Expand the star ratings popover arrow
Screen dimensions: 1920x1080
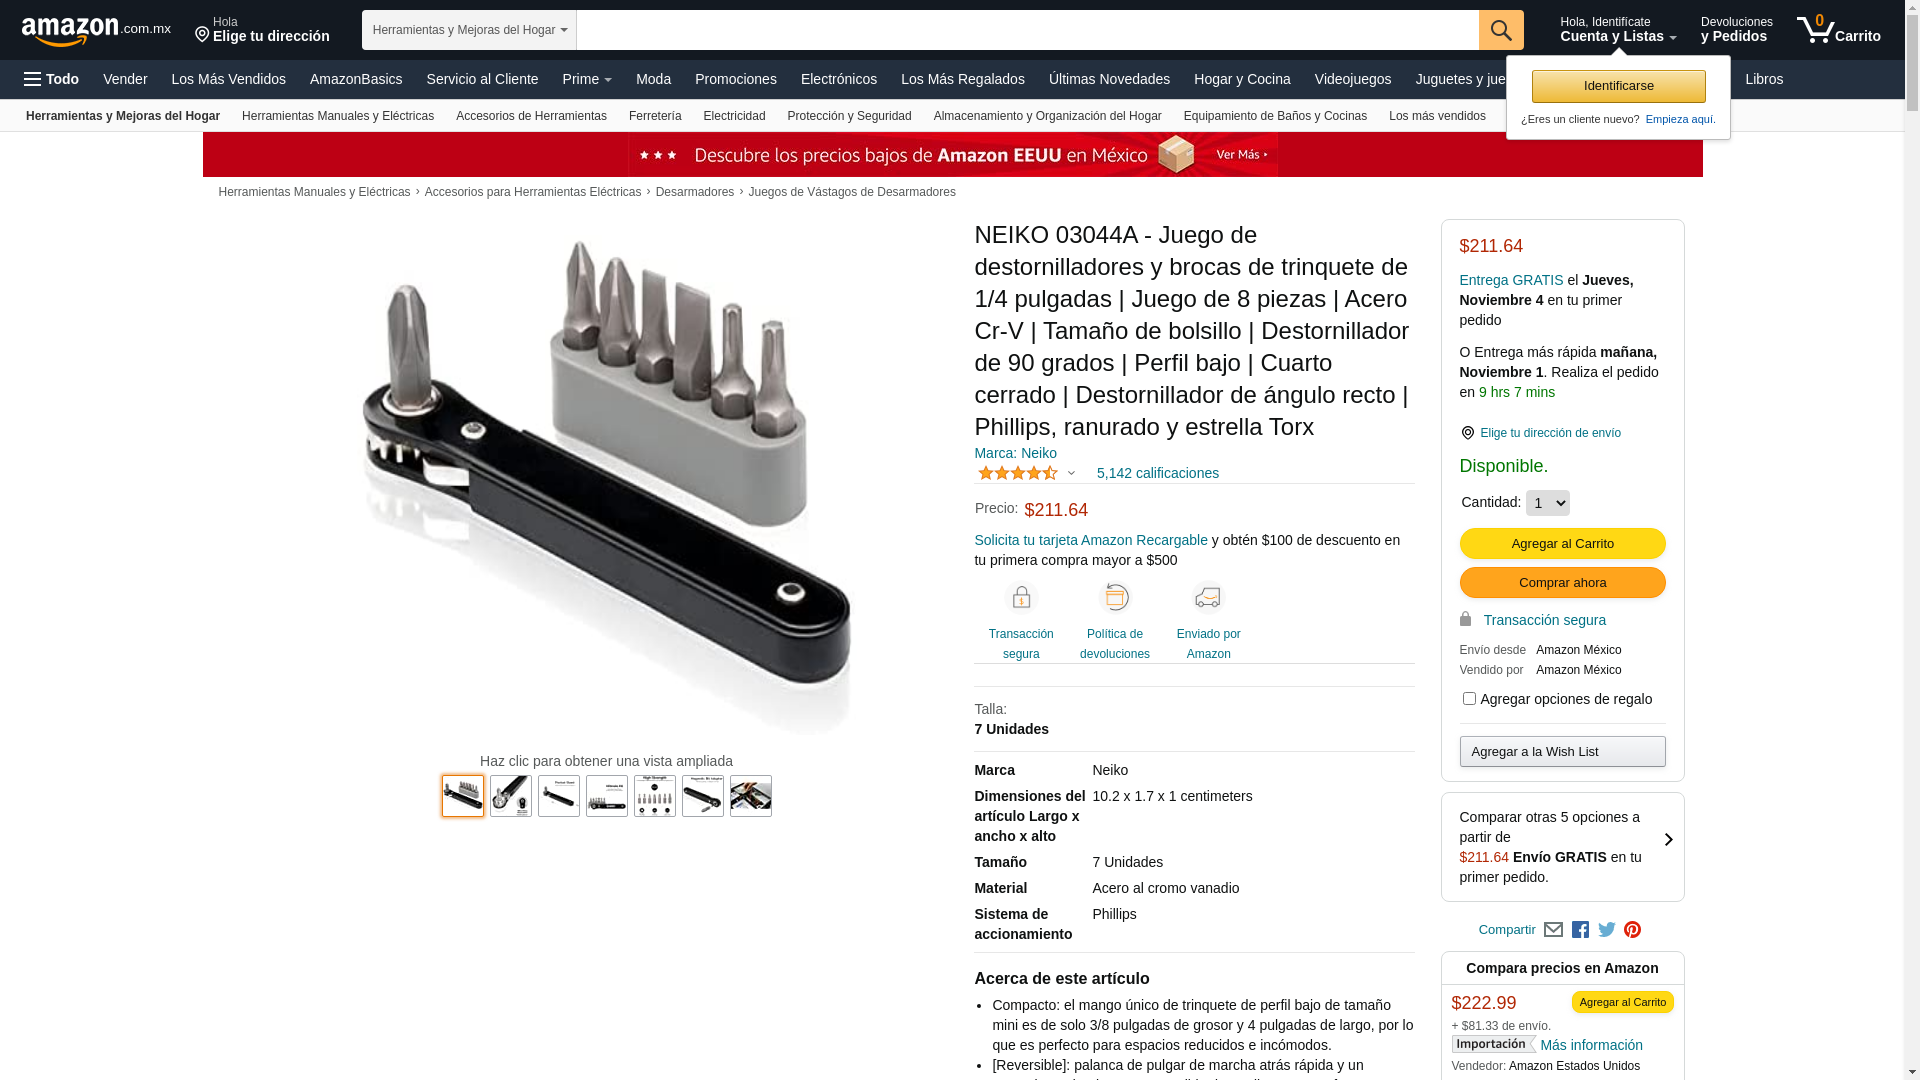pos(1071,474)
